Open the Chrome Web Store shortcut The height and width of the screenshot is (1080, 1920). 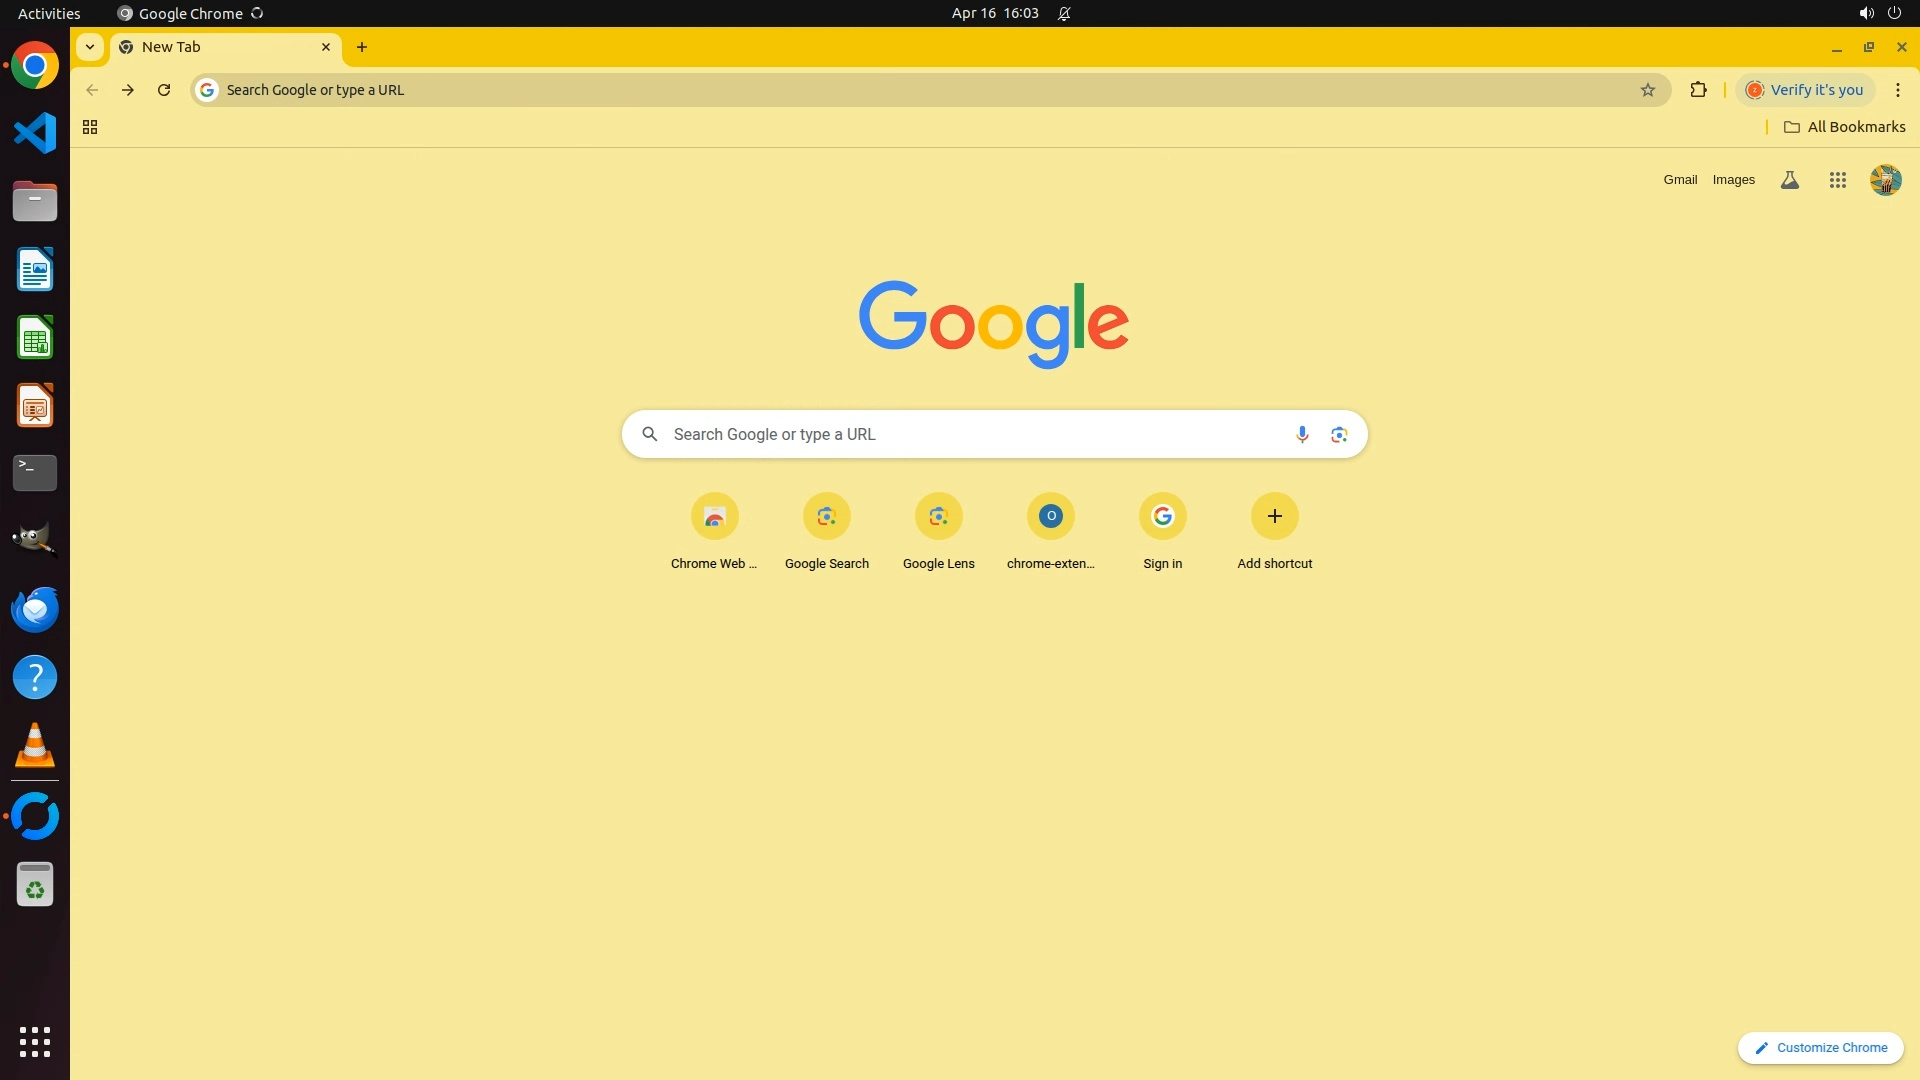[x=714, y=517]
